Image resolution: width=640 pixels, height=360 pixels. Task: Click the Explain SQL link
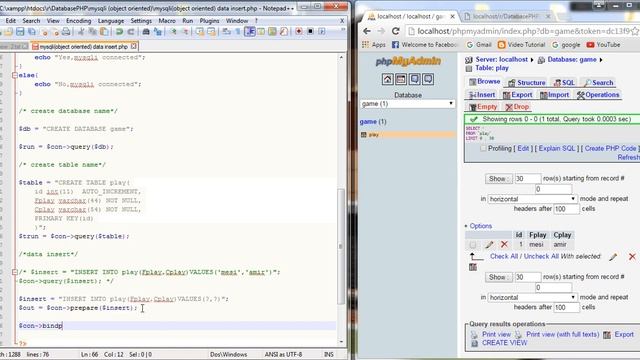coord(557,149)
